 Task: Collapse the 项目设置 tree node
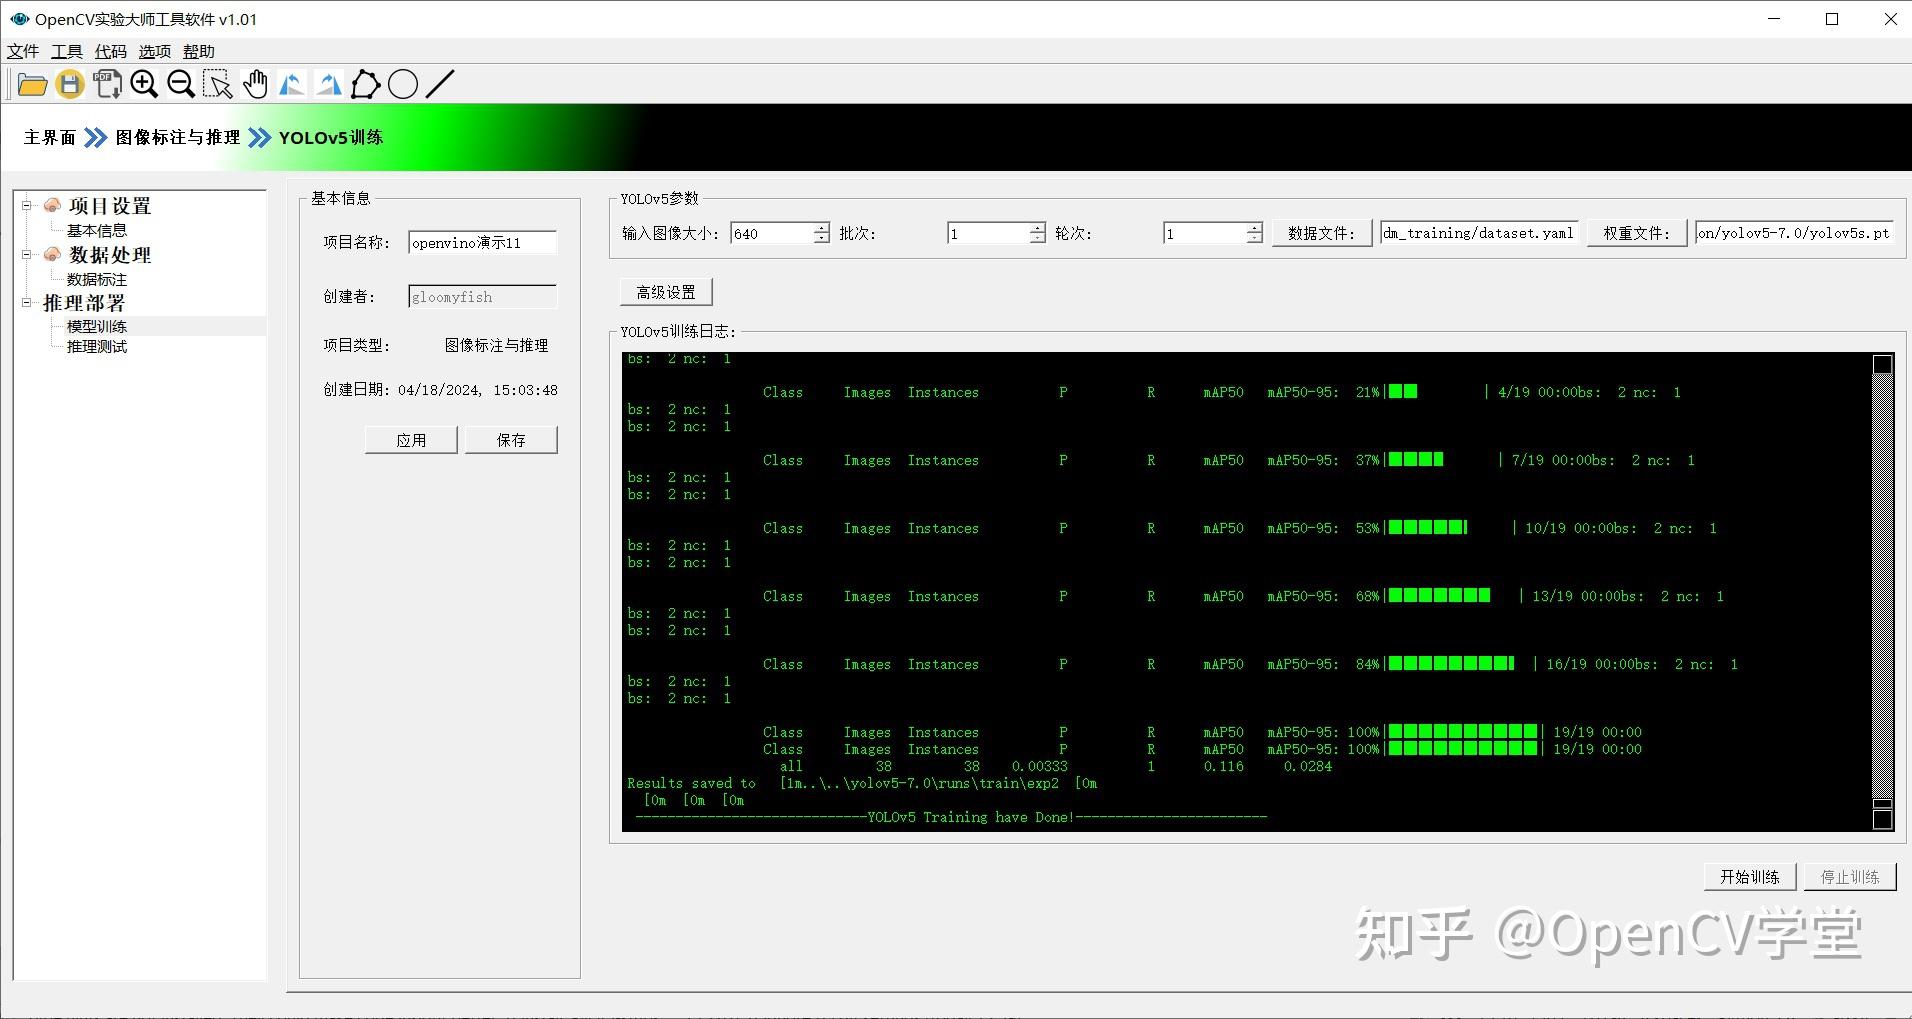26,205
